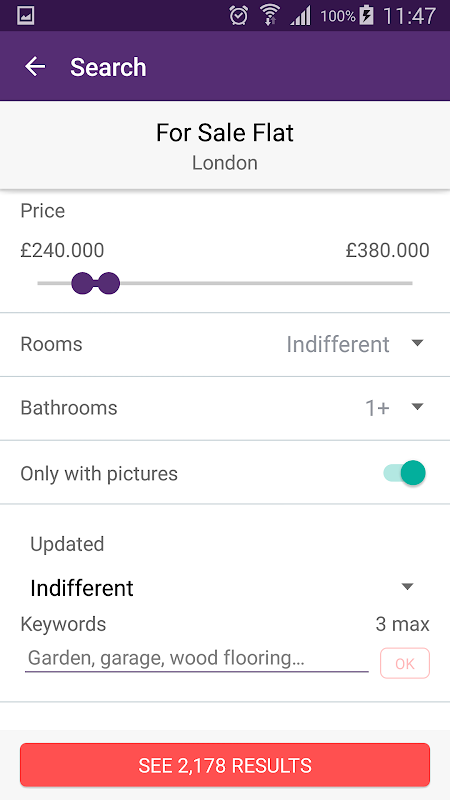The image size is (450, 800).
Task: Tap the battery charging icon
Action: 366,16
